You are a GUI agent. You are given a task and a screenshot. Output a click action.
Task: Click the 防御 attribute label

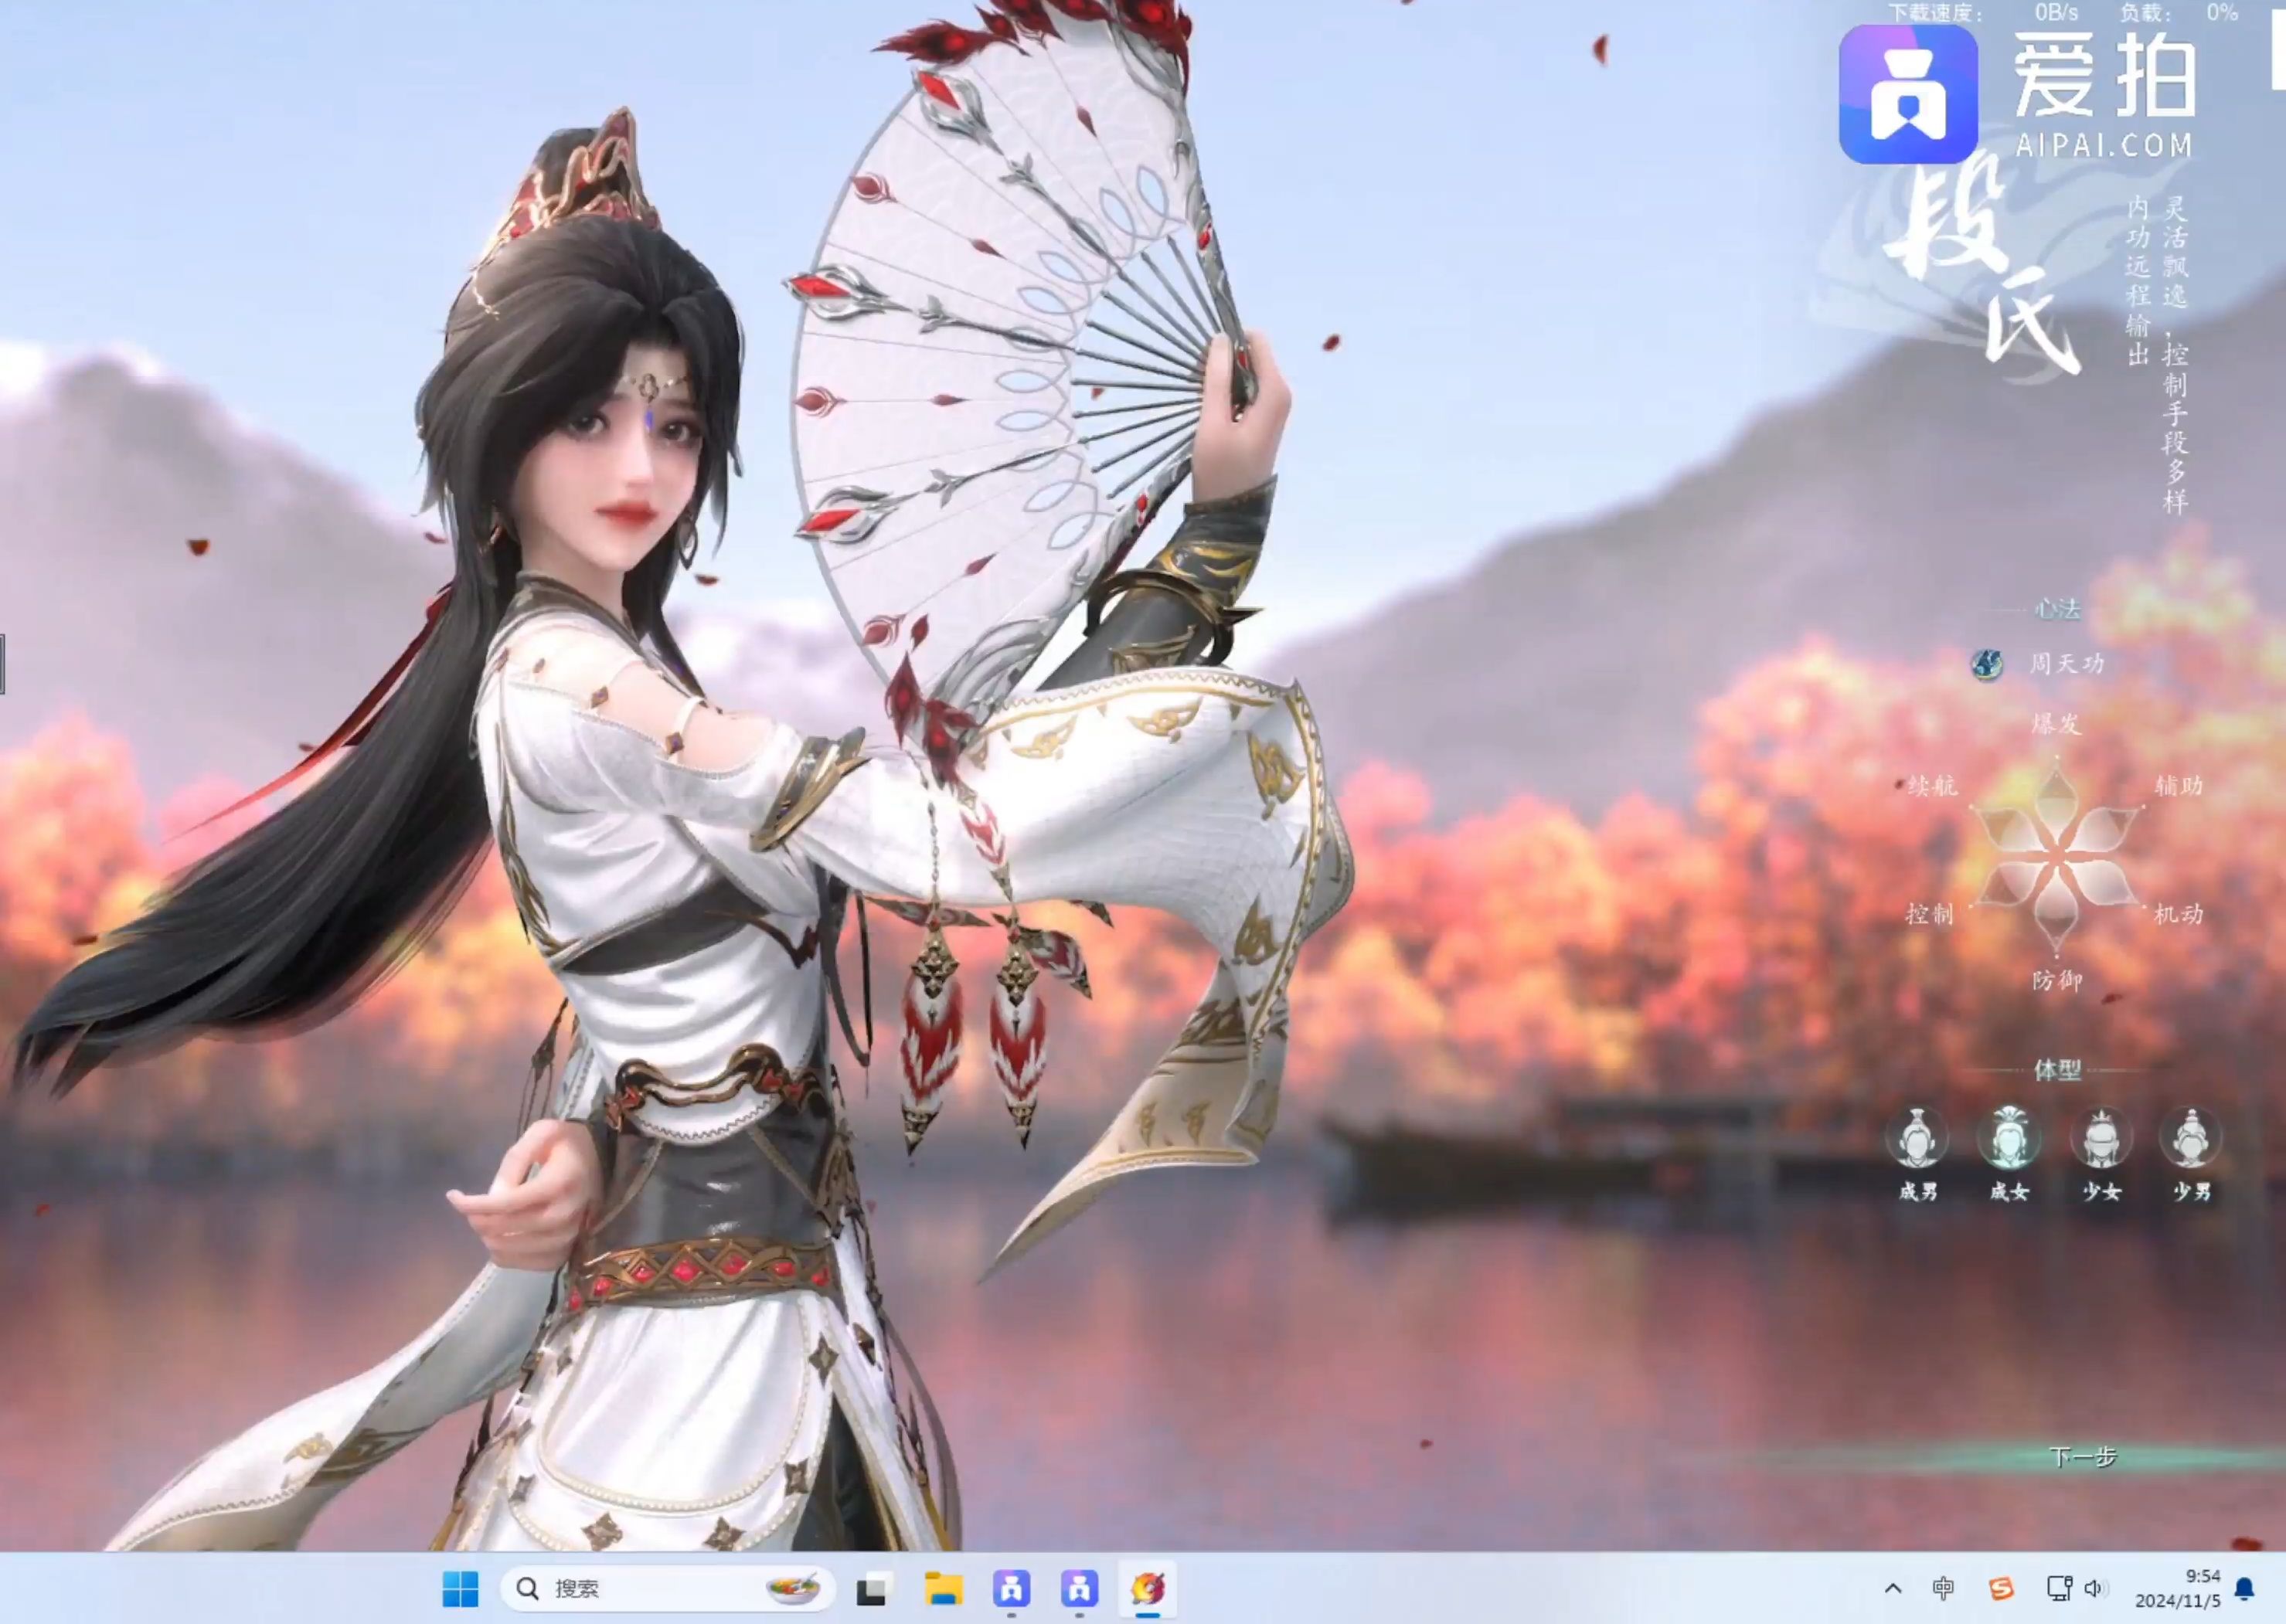[2057, 981]
